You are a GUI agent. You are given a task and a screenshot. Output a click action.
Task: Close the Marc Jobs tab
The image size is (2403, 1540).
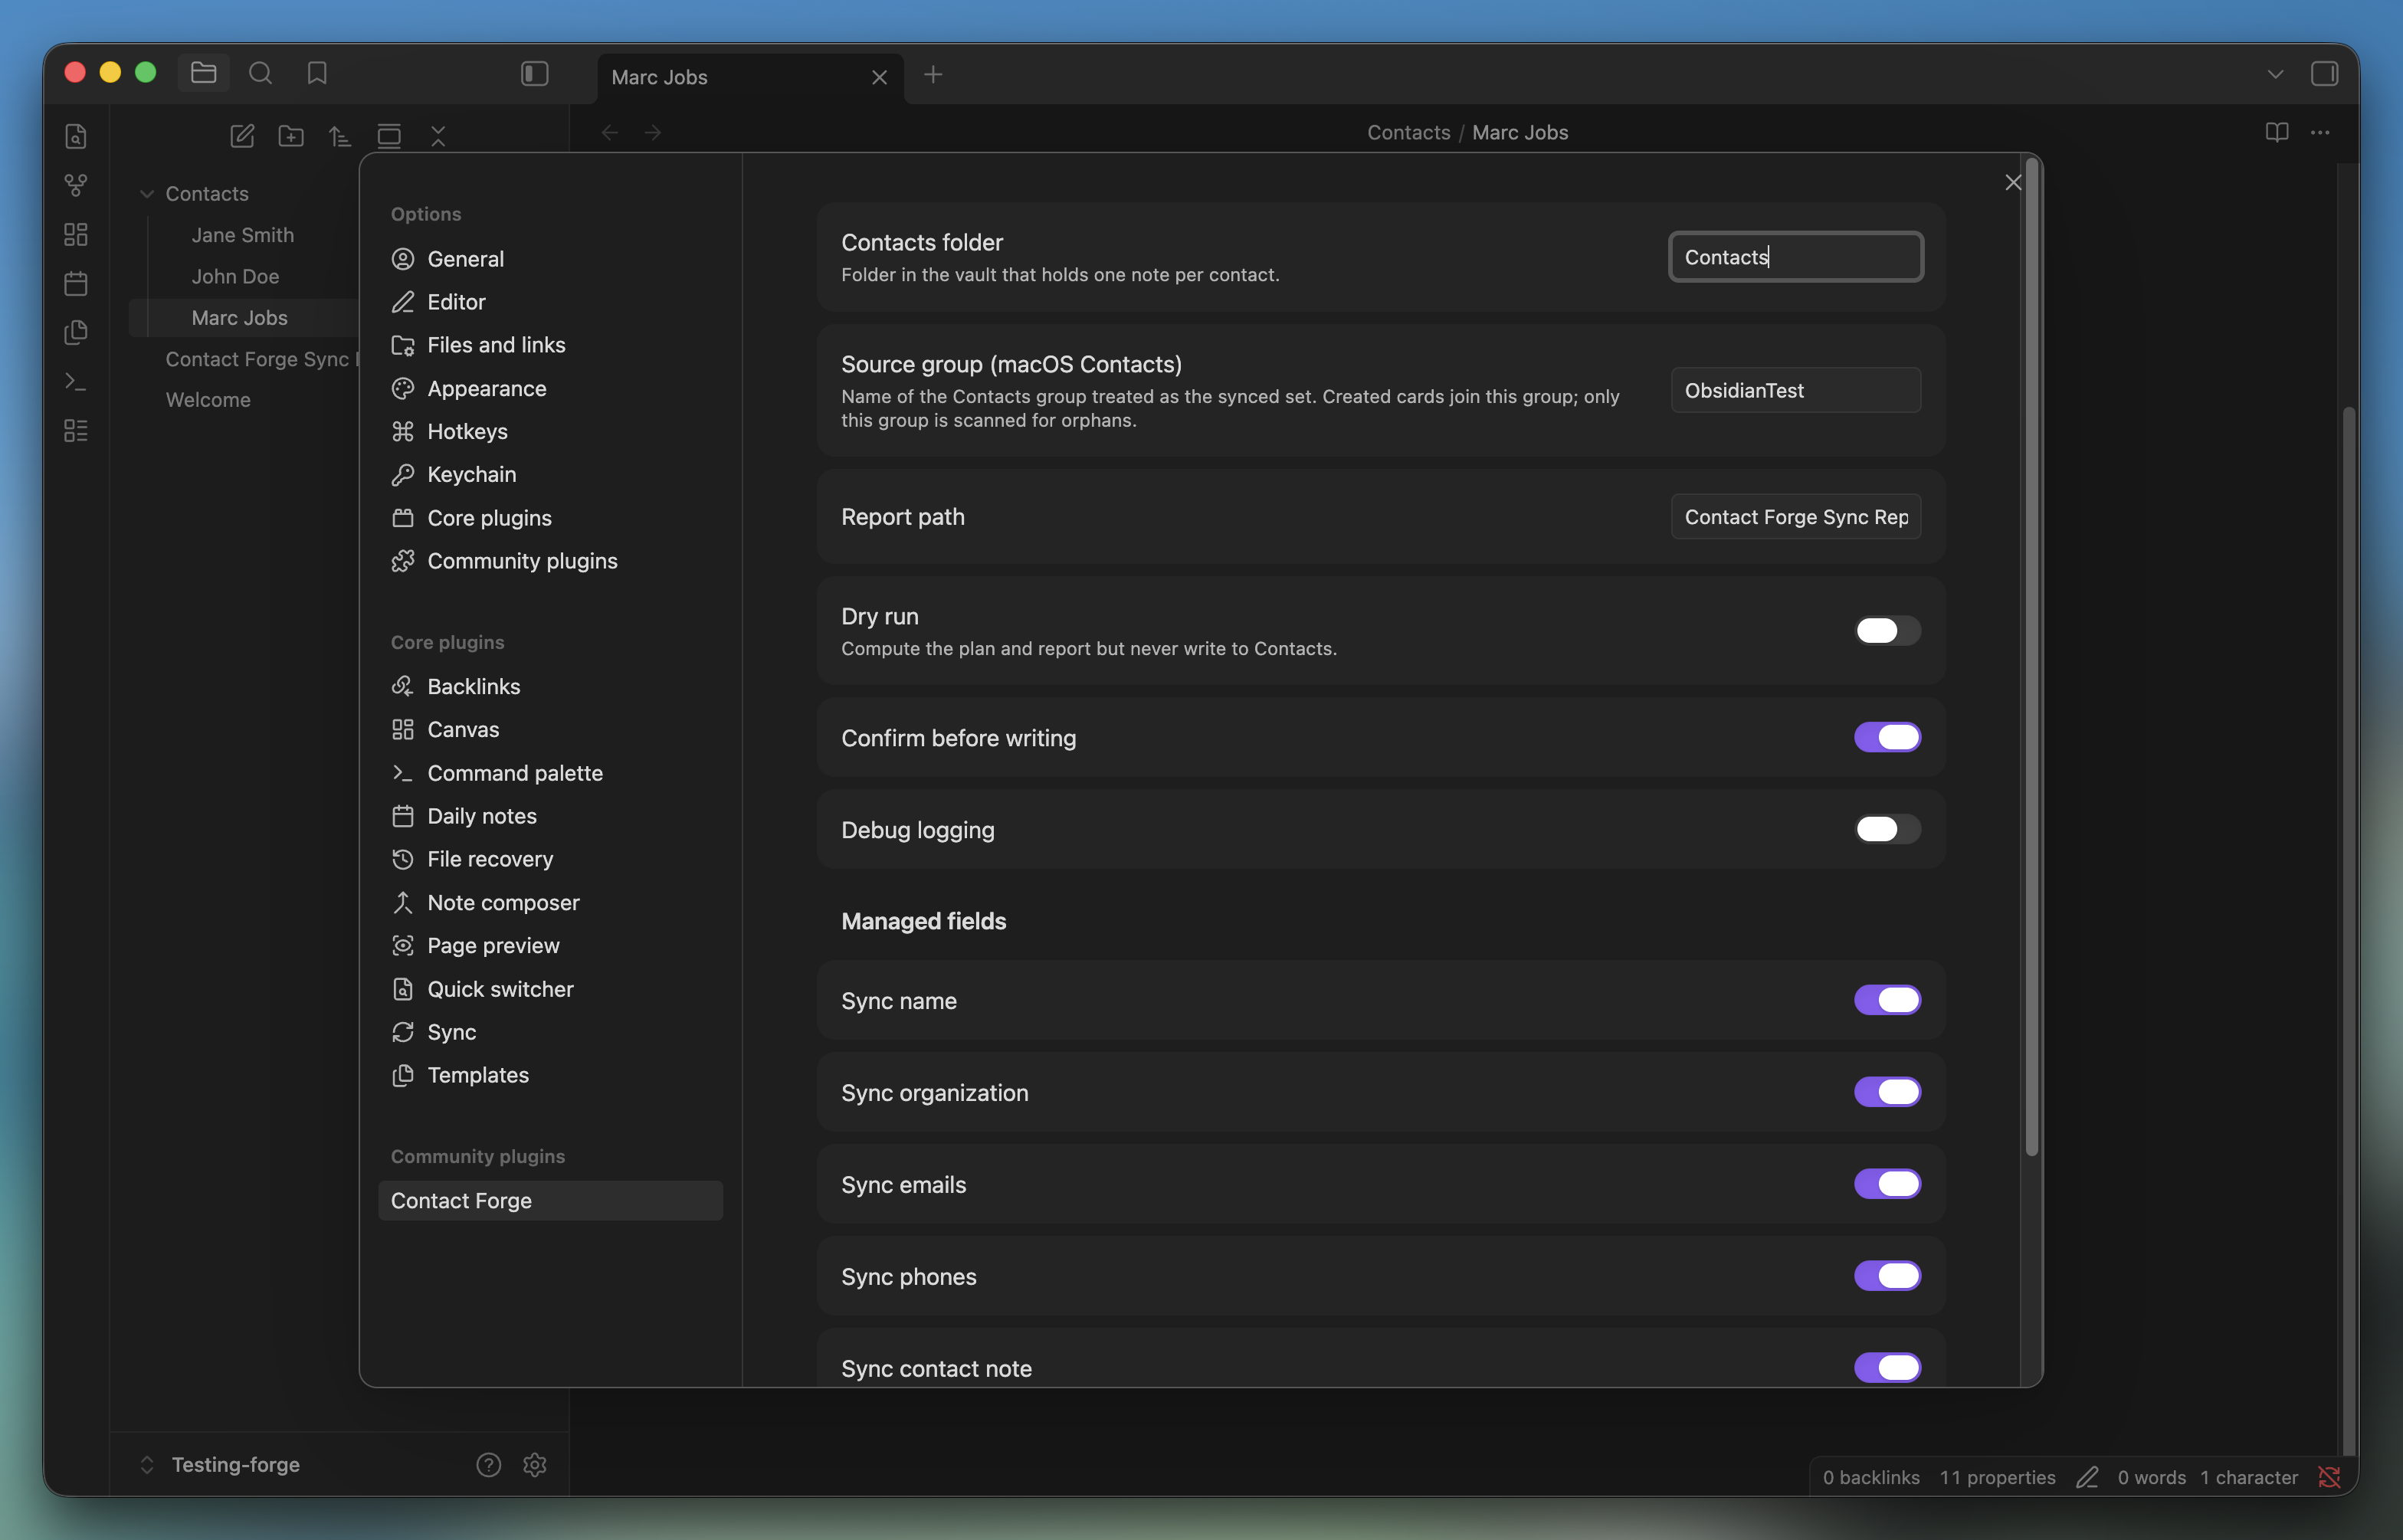point(879,77)
